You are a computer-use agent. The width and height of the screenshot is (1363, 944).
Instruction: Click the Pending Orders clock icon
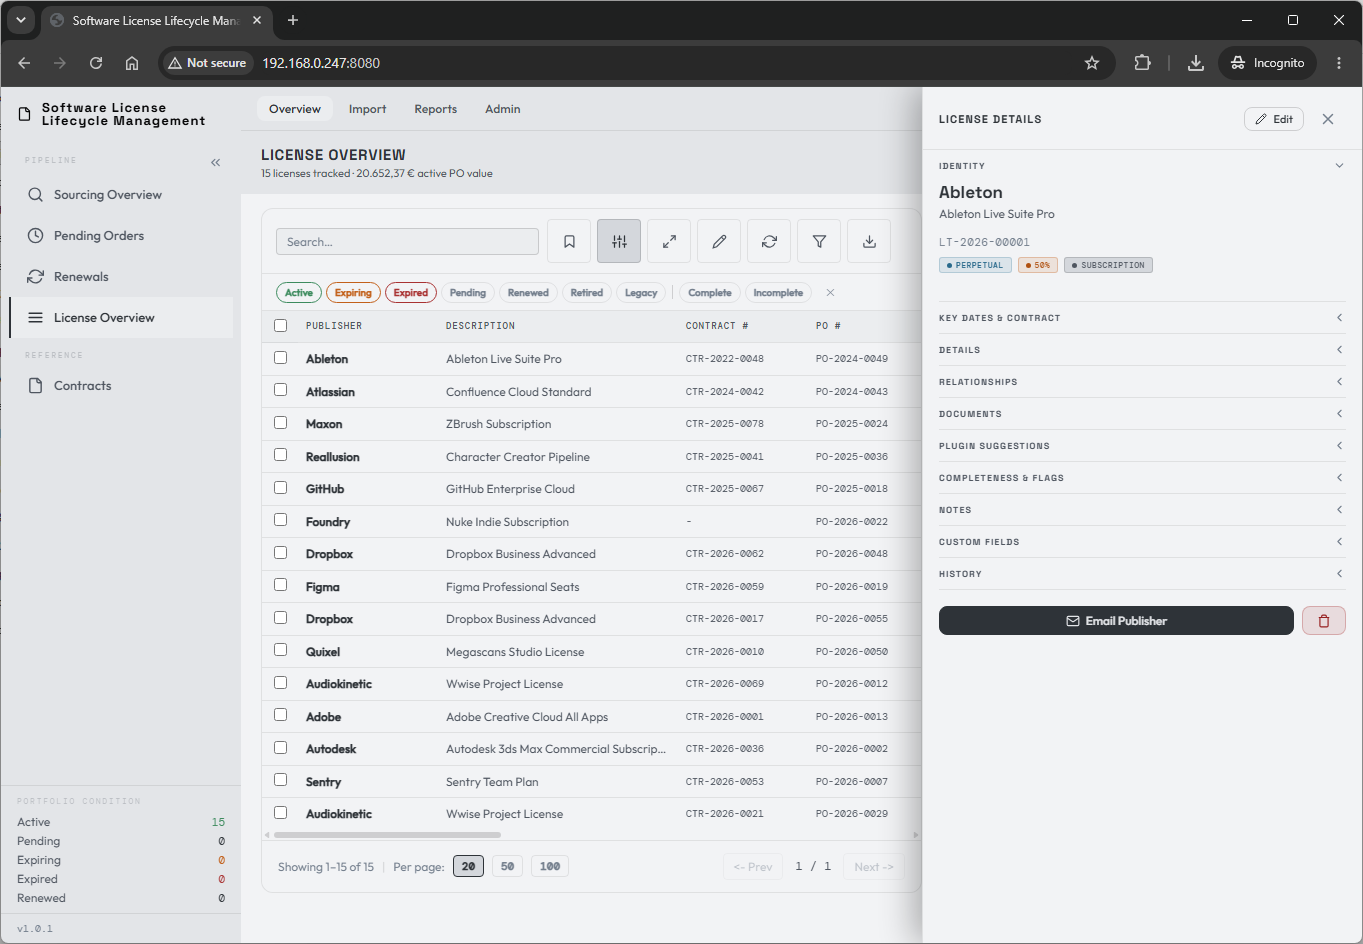tap(36, 236)
